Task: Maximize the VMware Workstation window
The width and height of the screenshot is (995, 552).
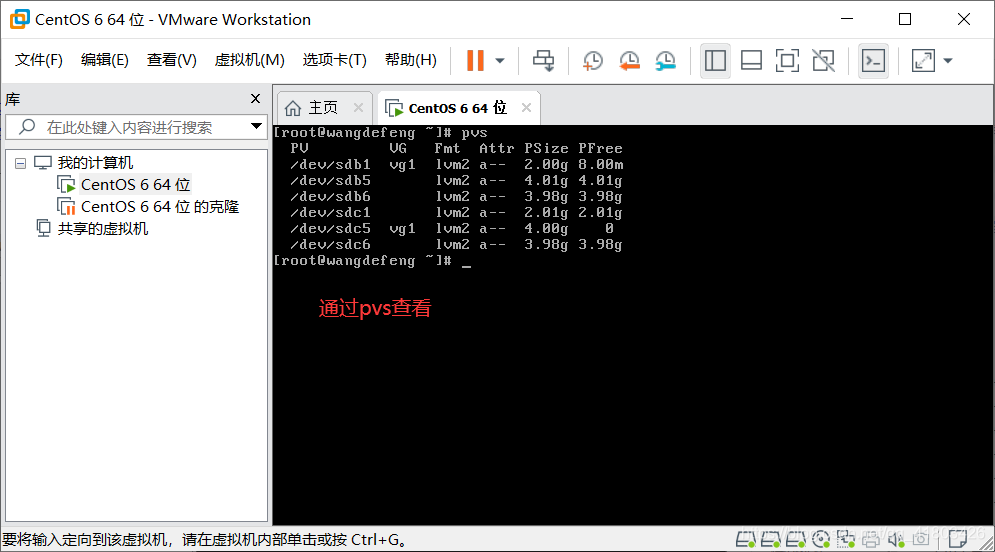Action: [x=906, y=19]
